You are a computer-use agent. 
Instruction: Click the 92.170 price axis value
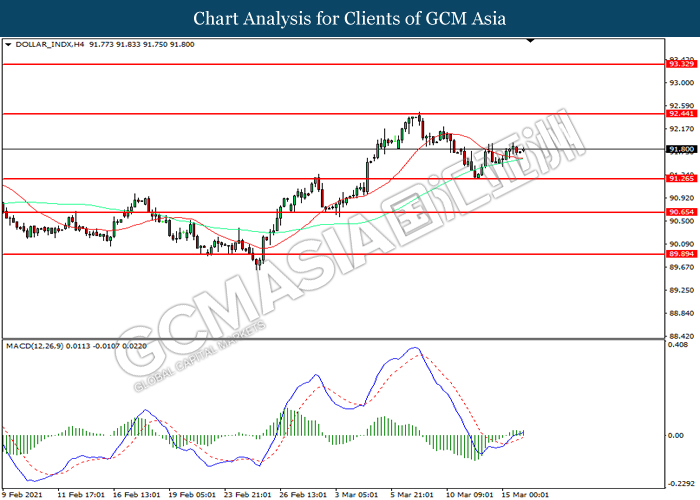[682, 129]
